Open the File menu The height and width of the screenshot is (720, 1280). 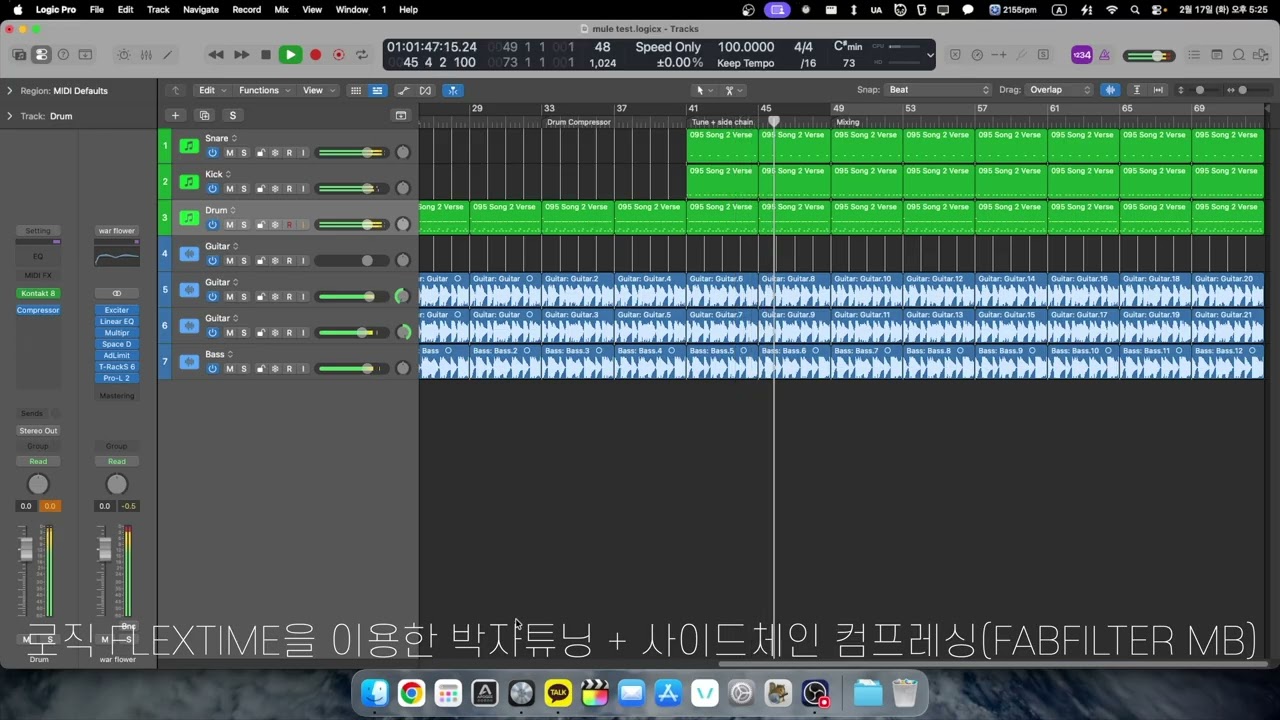coord(97,9)
